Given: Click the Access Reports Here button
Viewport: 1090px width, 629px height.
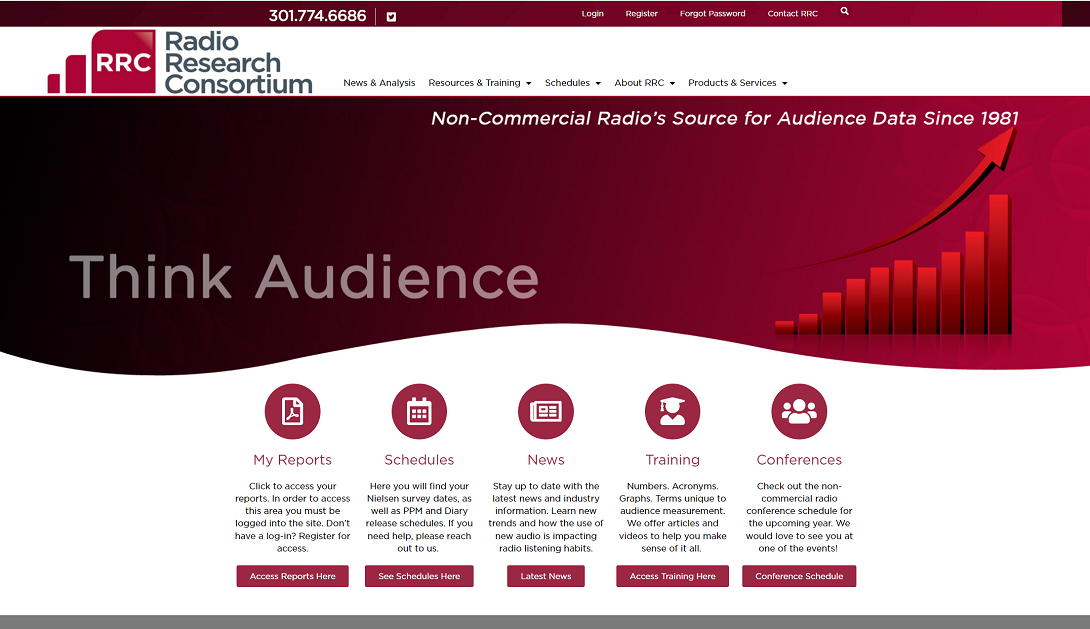Looking at the screenshot, I should point(293,576).
